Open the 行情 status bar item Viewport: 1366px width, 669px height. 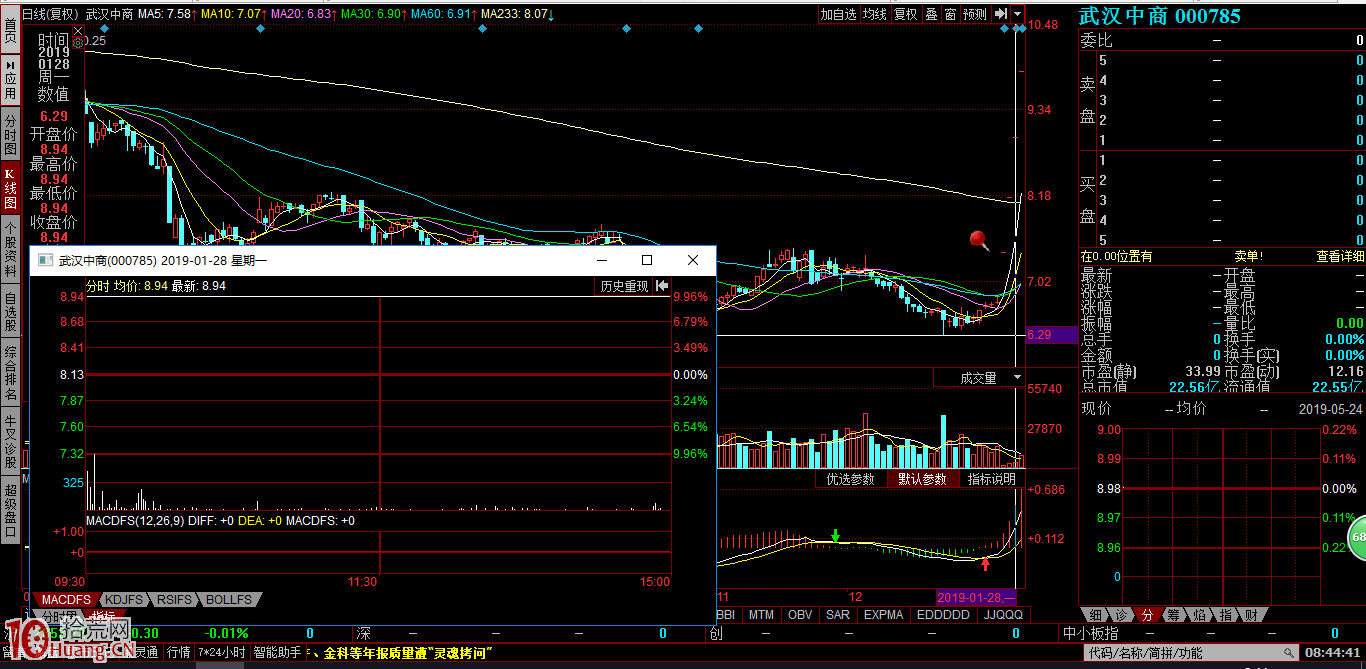coord(179,652)
